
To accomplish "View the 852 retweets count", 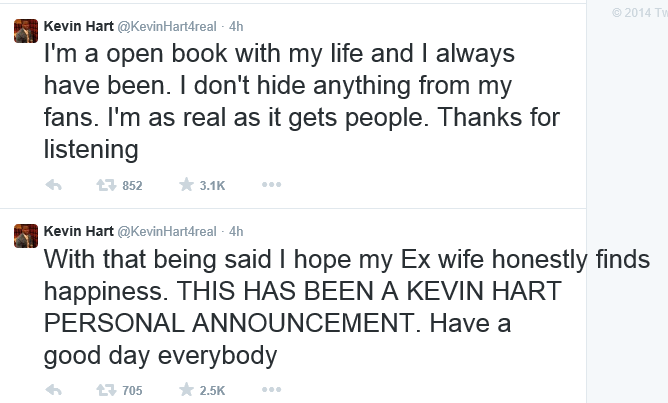I will (x=132, y=186).
